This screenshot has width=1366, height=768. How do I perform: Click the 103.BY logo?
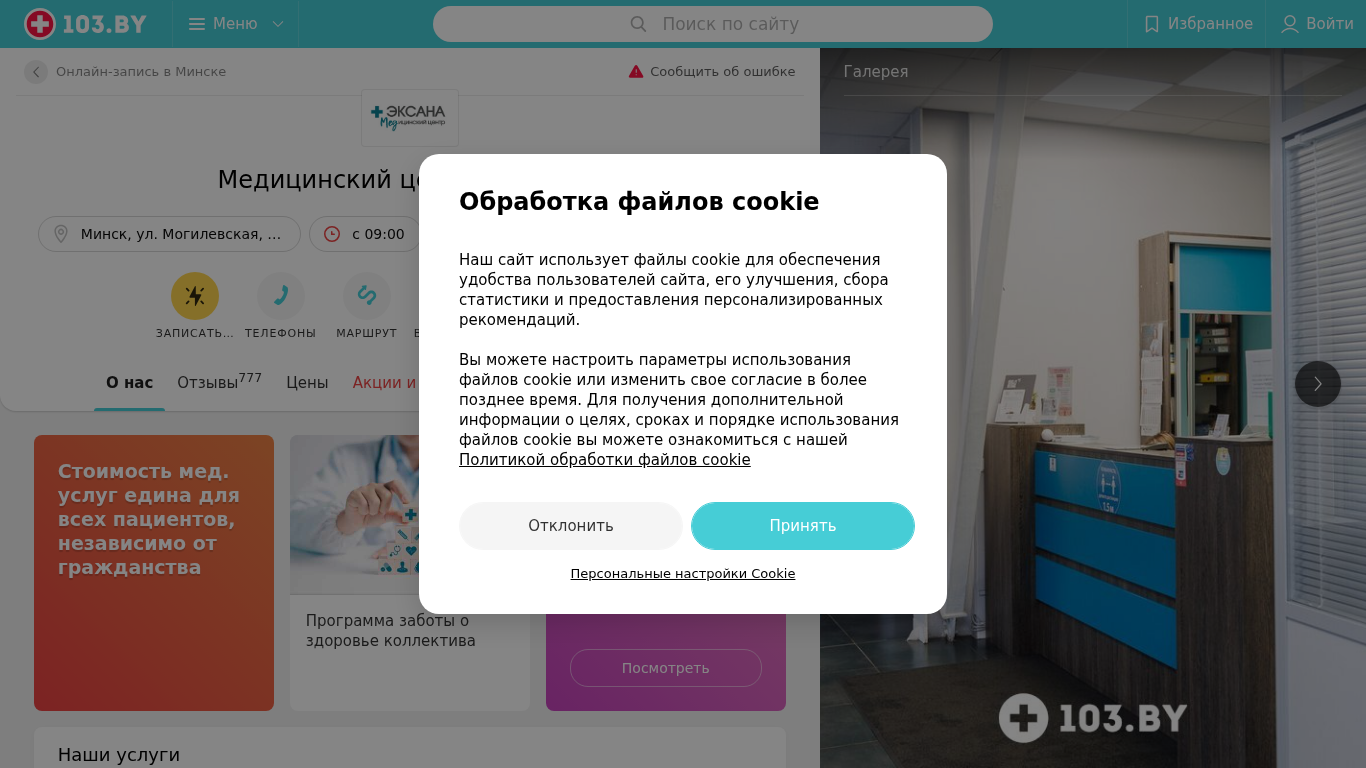click(86, 24)
